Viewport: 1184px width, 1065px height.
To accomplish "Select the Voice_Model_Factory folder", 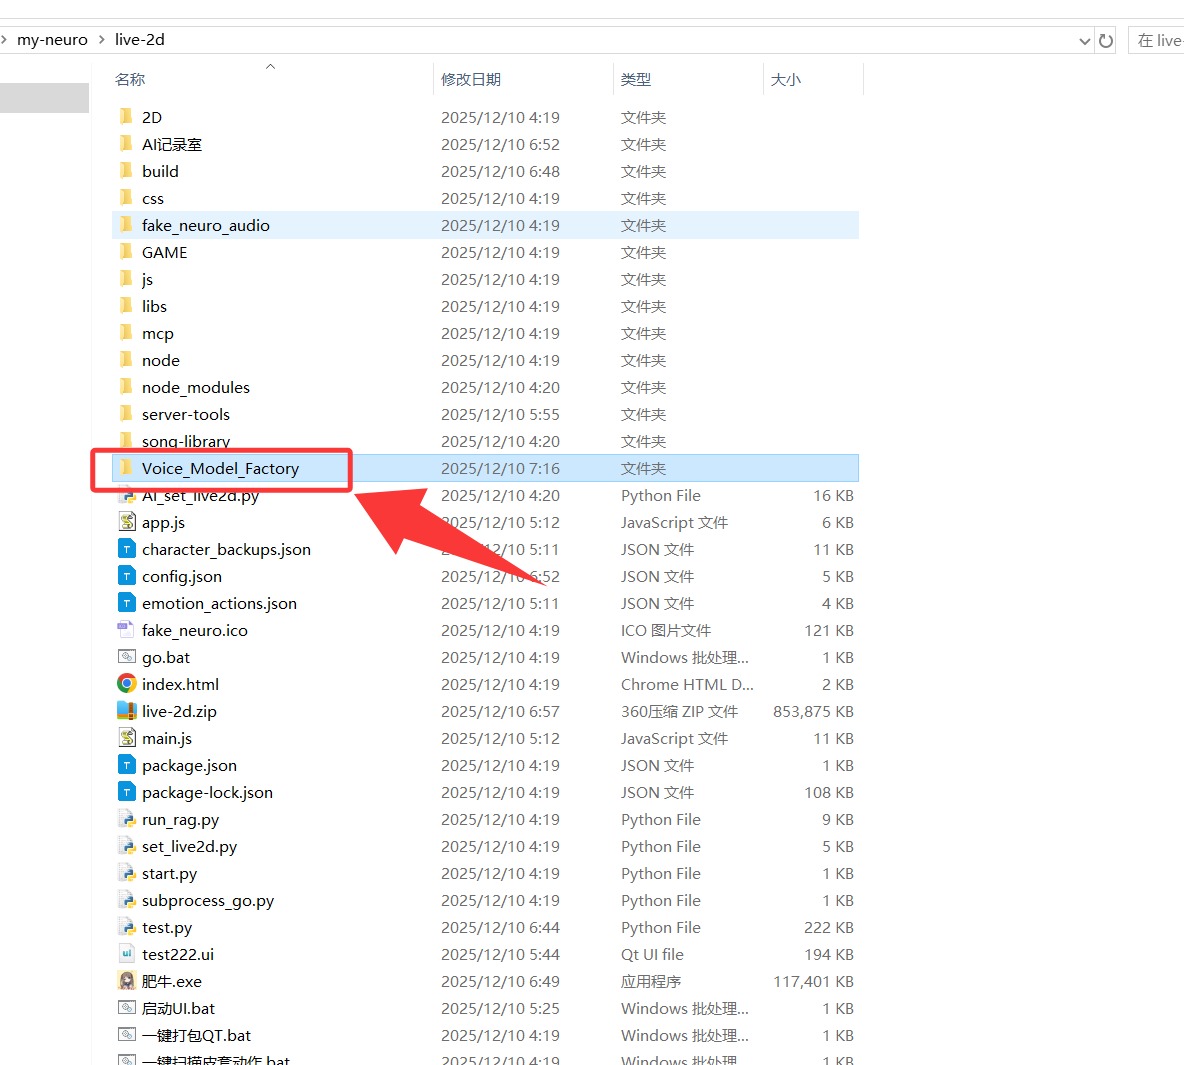I will 220,468.
